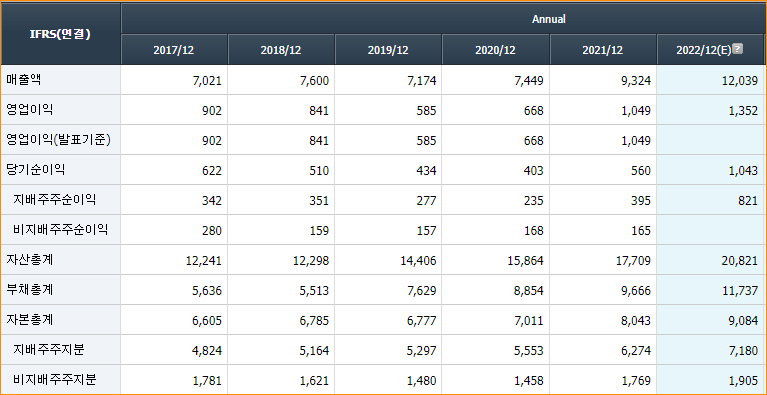The height and width of the screenshot is (395, 767).
Task: Select the 당기순이익 value 560
Action: click(x=641, y=171)
